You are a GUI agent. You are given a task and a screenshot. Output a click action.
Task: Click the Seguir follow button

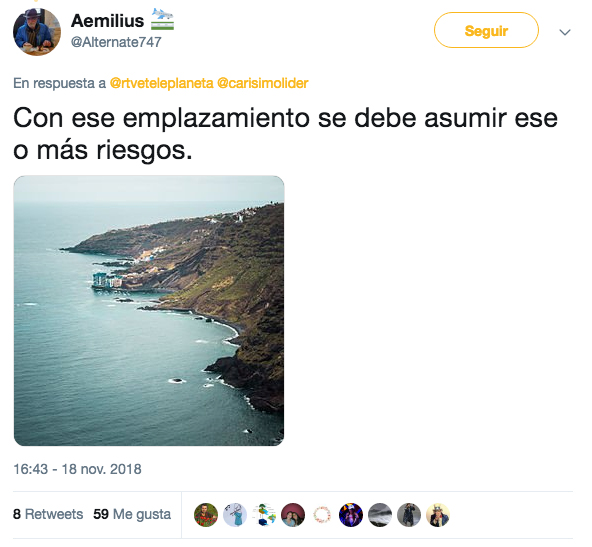486,30
